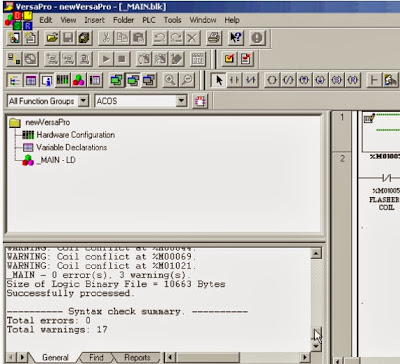Switch to the Reports tab
The width and height of the screenshot is (400, 364).
[137, 357]
